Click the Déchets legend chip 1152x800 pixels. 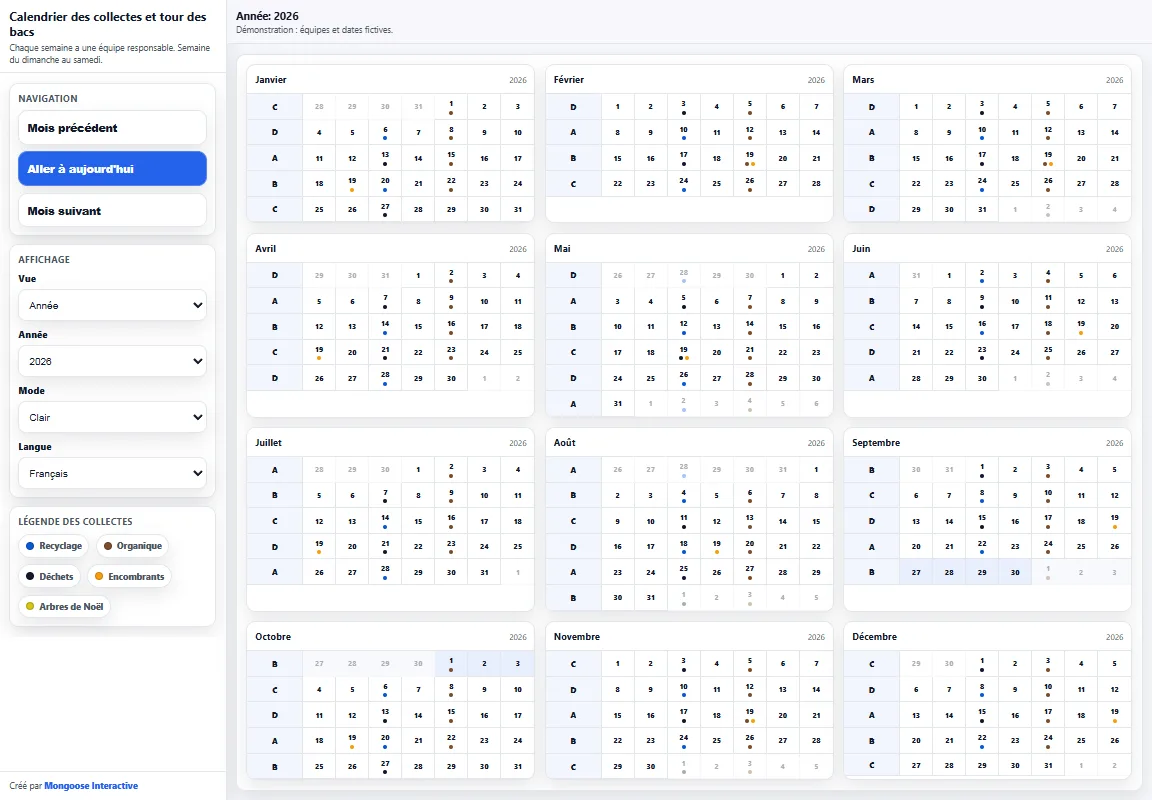(49, 577)
